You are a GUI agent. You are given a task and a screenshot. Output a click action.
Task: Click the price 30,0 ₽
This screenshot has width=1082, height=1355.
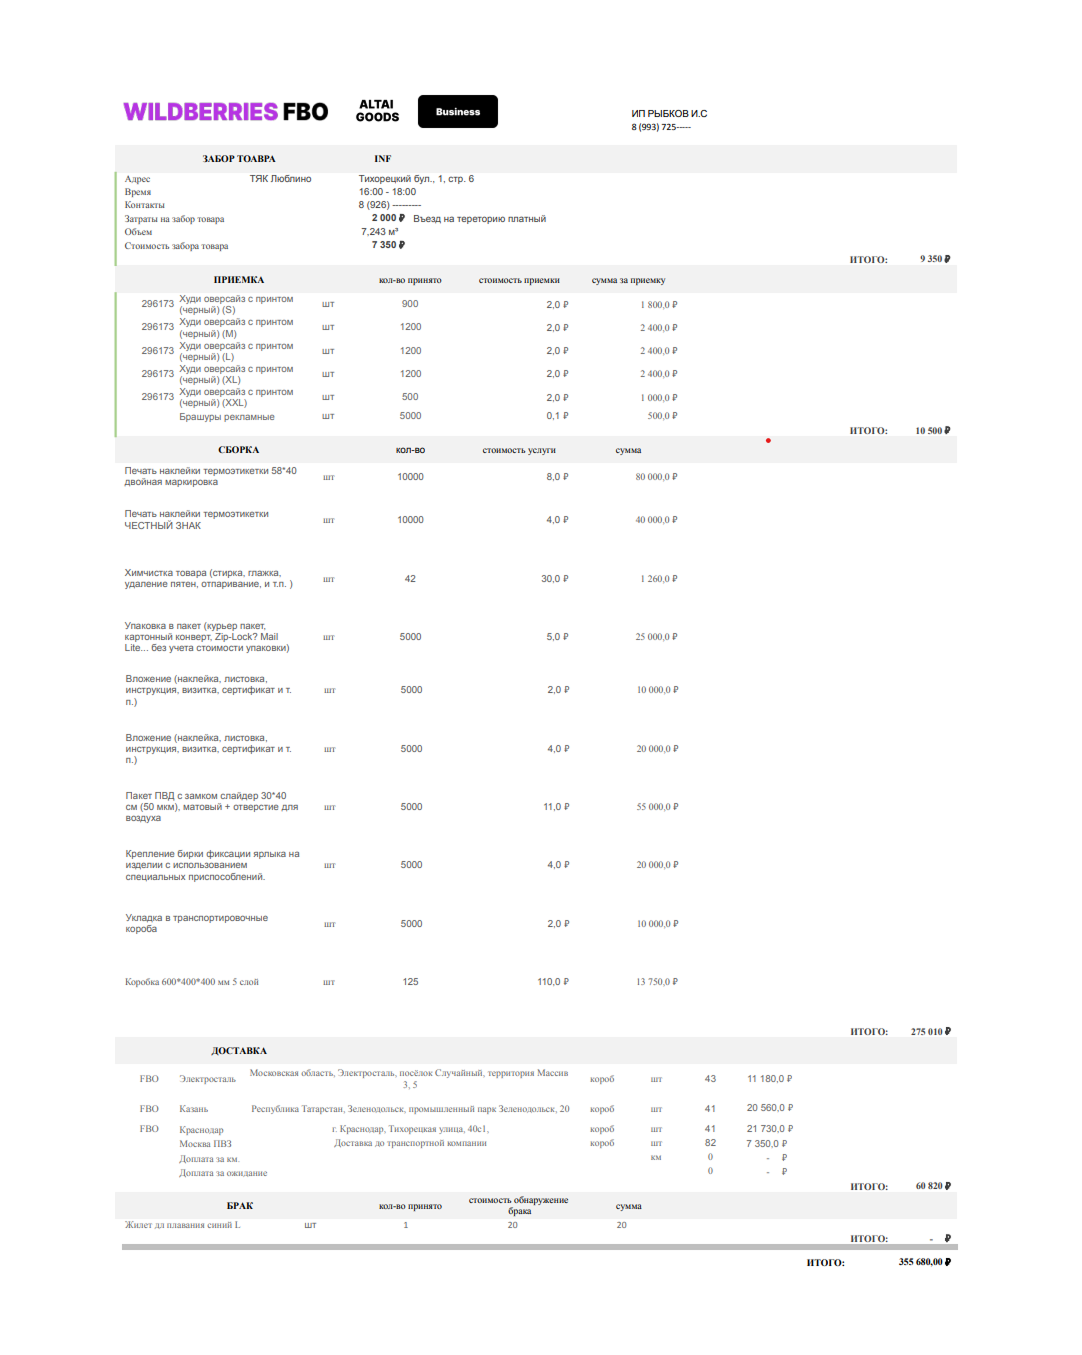click(x=555, y=579)
